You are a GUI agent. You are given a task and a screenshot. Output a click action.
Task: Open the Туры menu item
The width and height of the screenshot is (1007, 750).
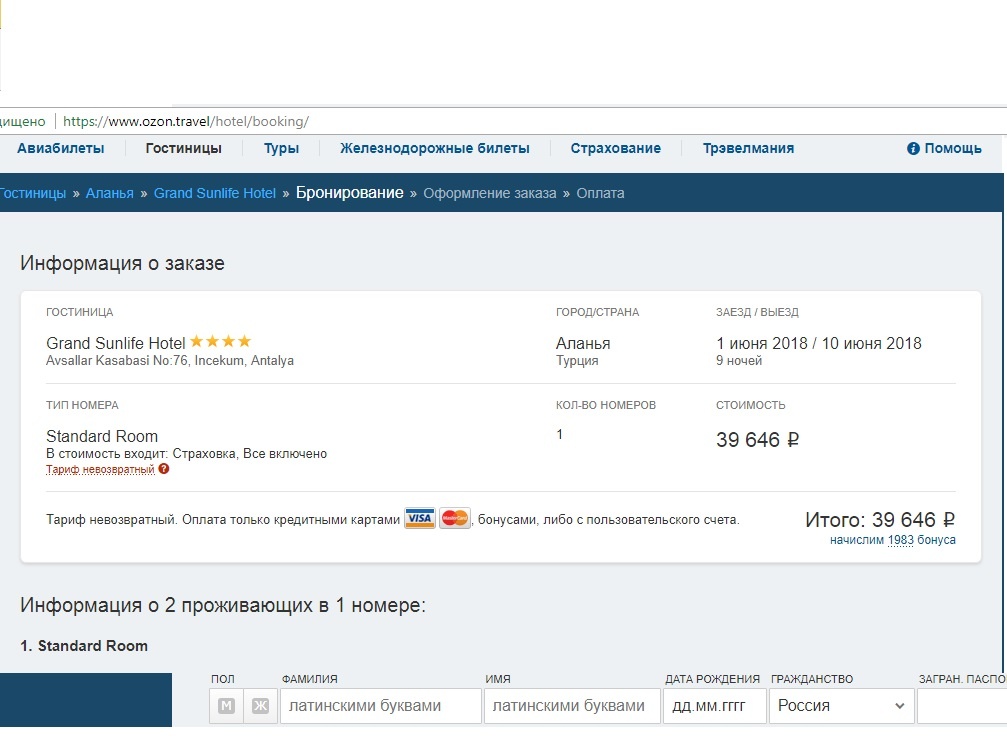tap(281, 148)
